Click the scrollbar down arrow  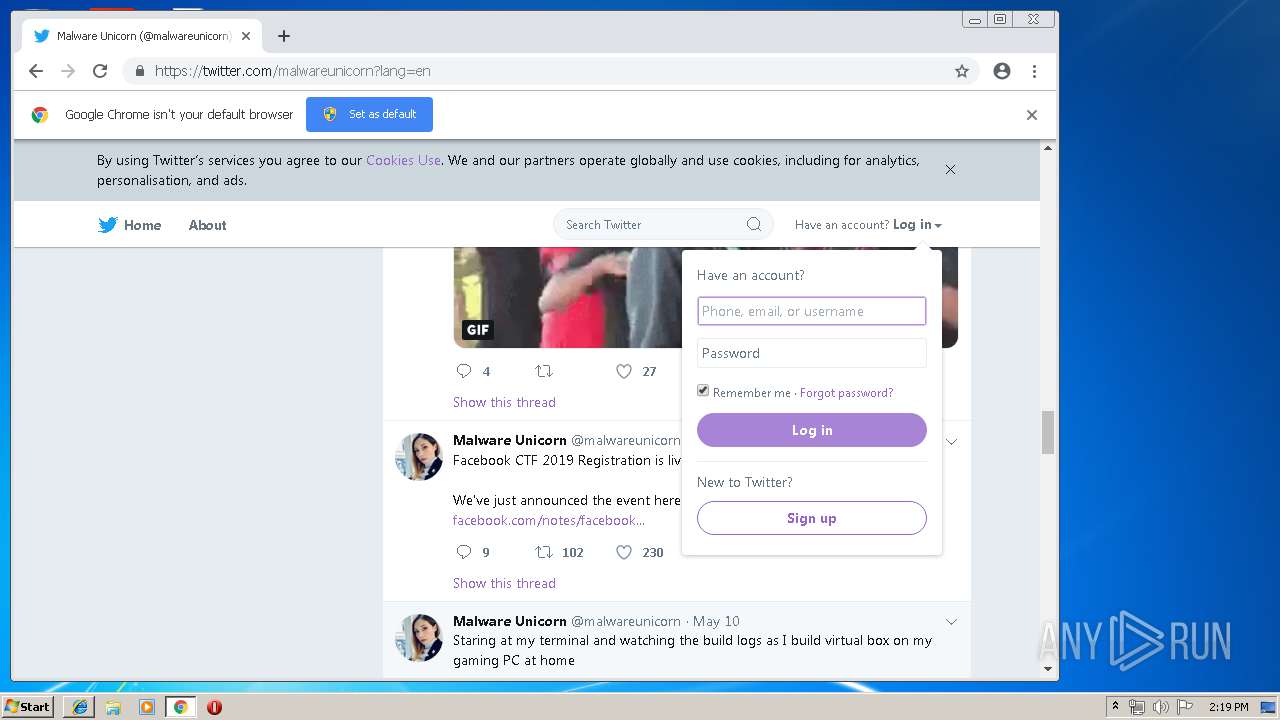tap(1048, 669)
